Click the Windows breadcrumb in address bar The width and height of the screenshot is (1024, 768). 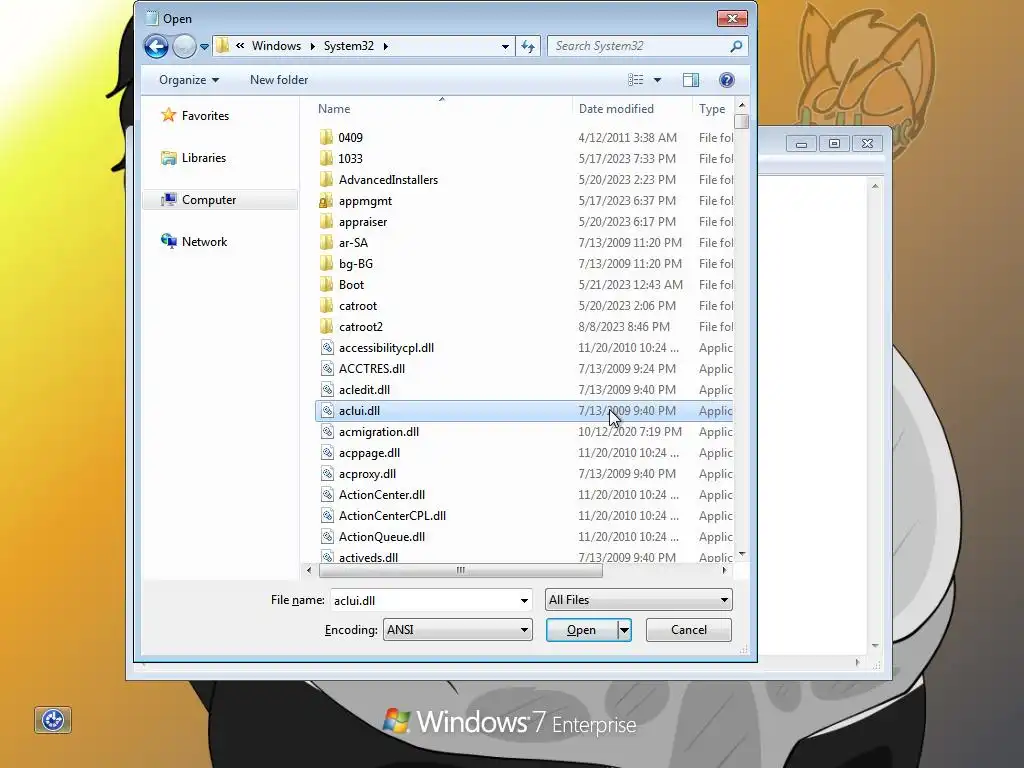(x=276, y=46)
